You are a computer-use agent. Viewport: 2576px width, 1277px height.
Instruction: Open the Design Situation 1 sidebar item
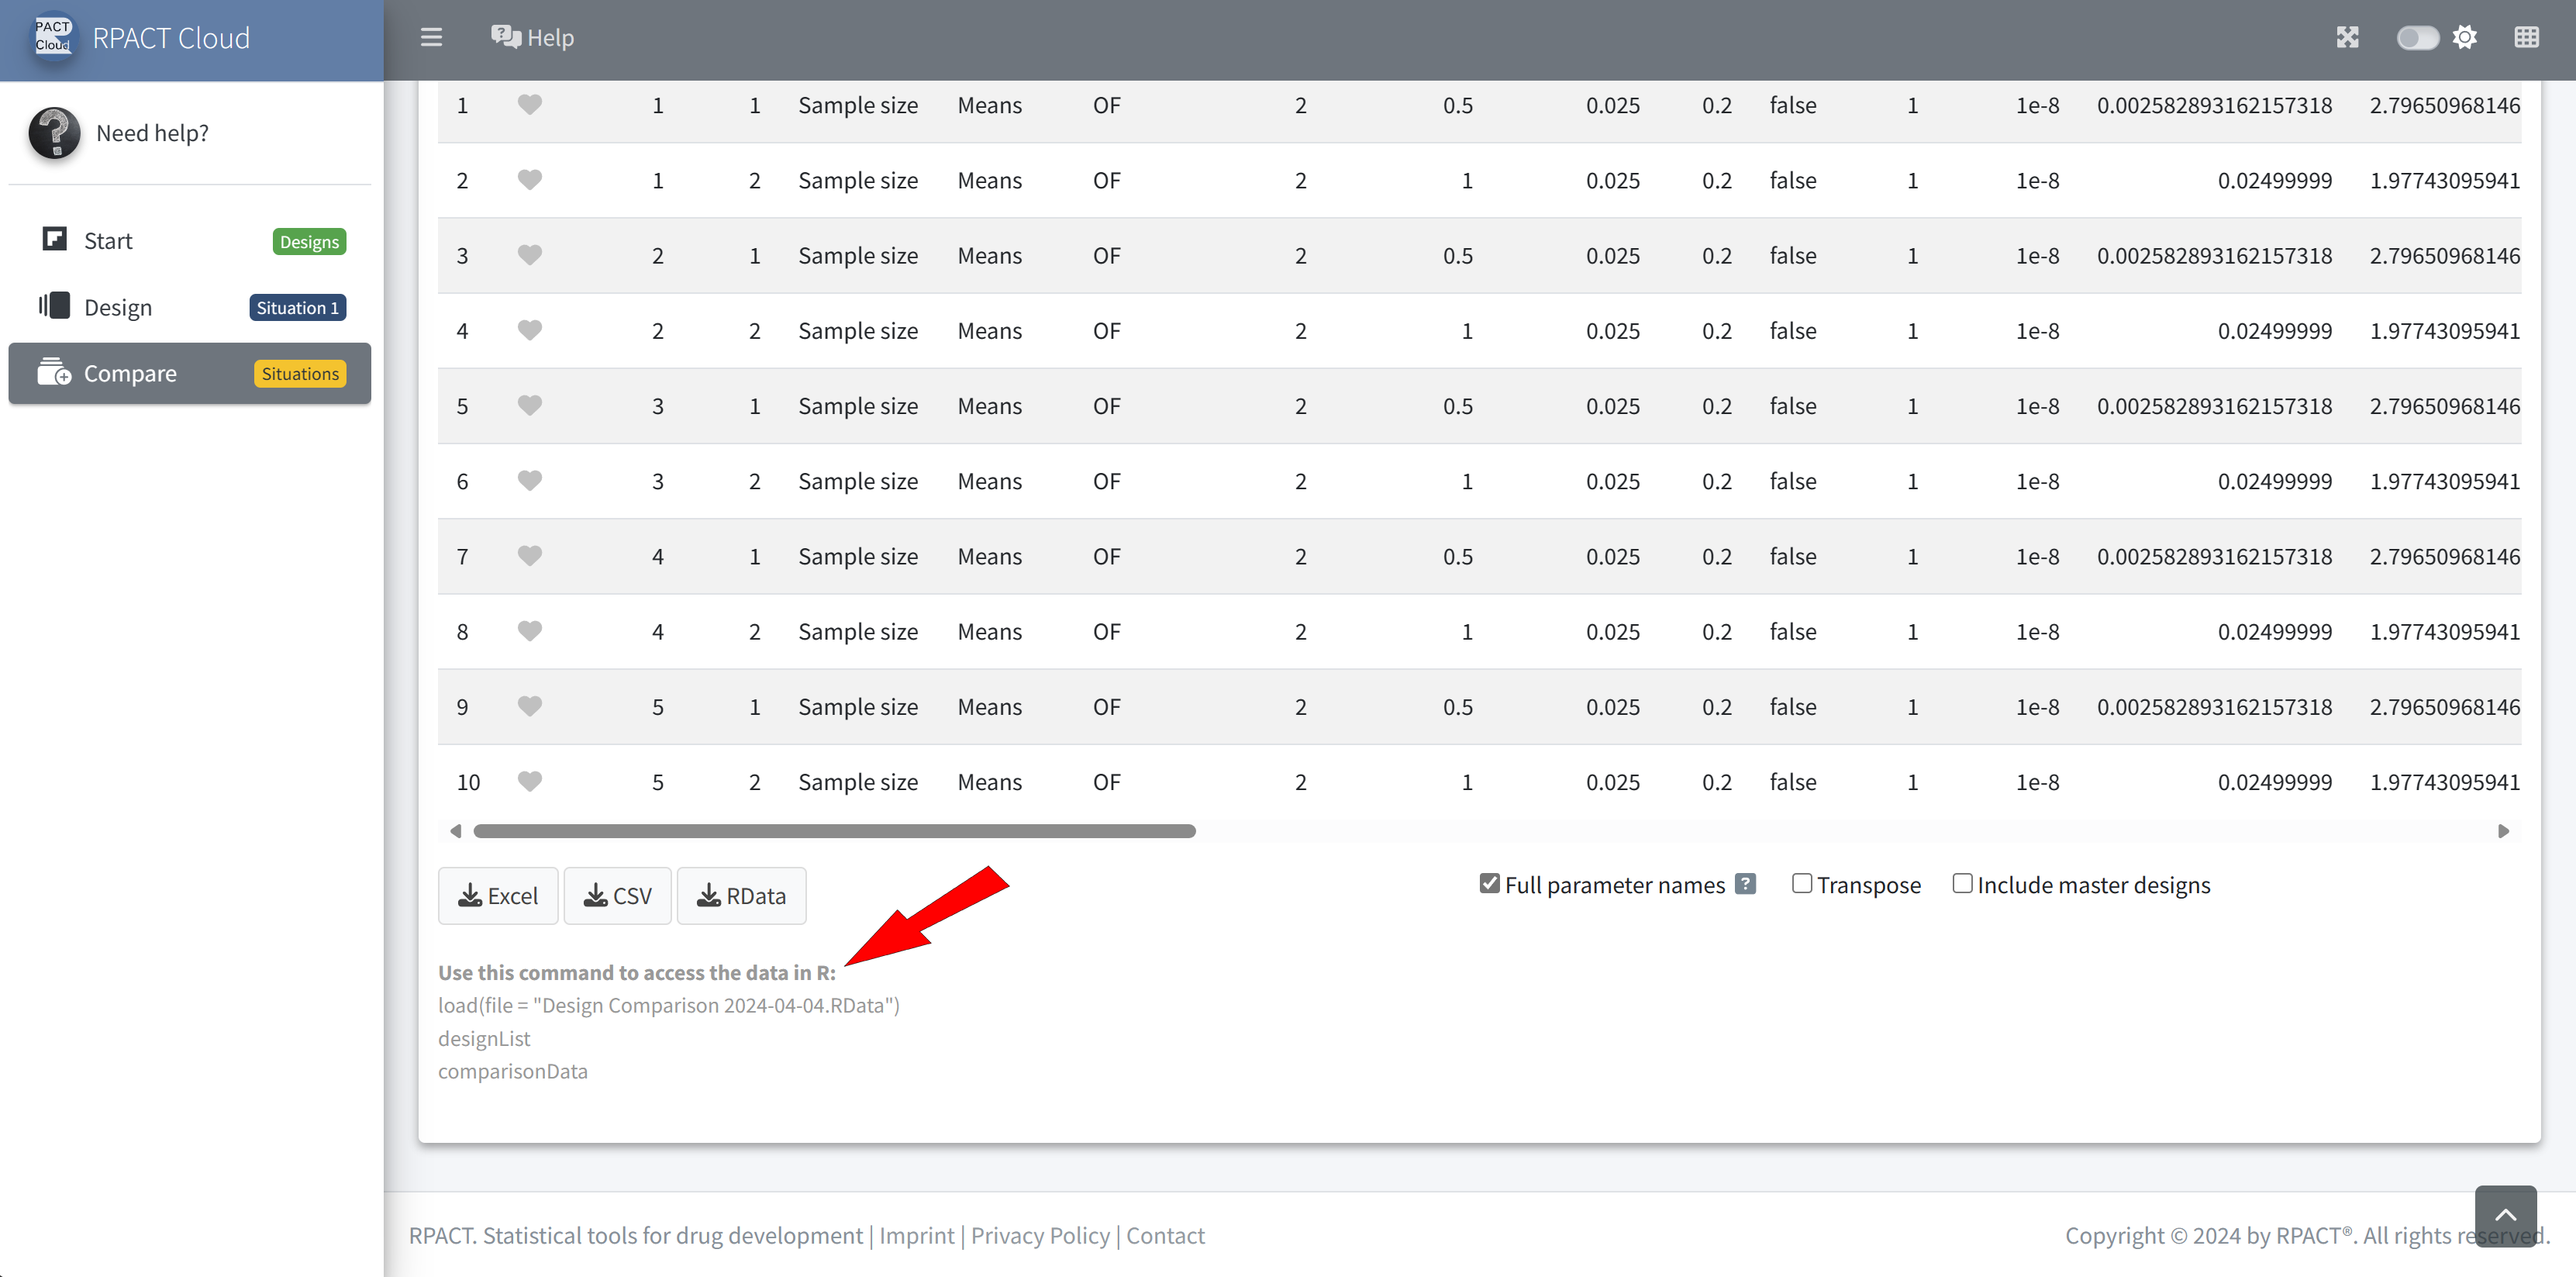pyautogui.click(x=190, y=307)
